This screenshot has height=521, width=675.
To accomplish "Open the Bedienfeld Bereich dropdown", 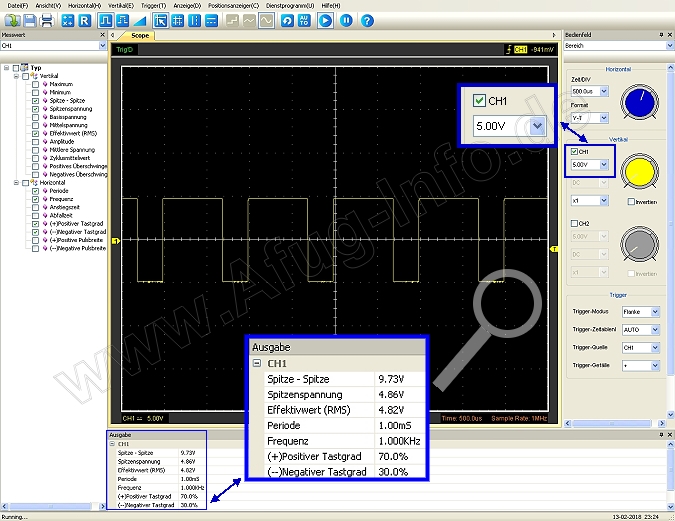I will [669, 45].
